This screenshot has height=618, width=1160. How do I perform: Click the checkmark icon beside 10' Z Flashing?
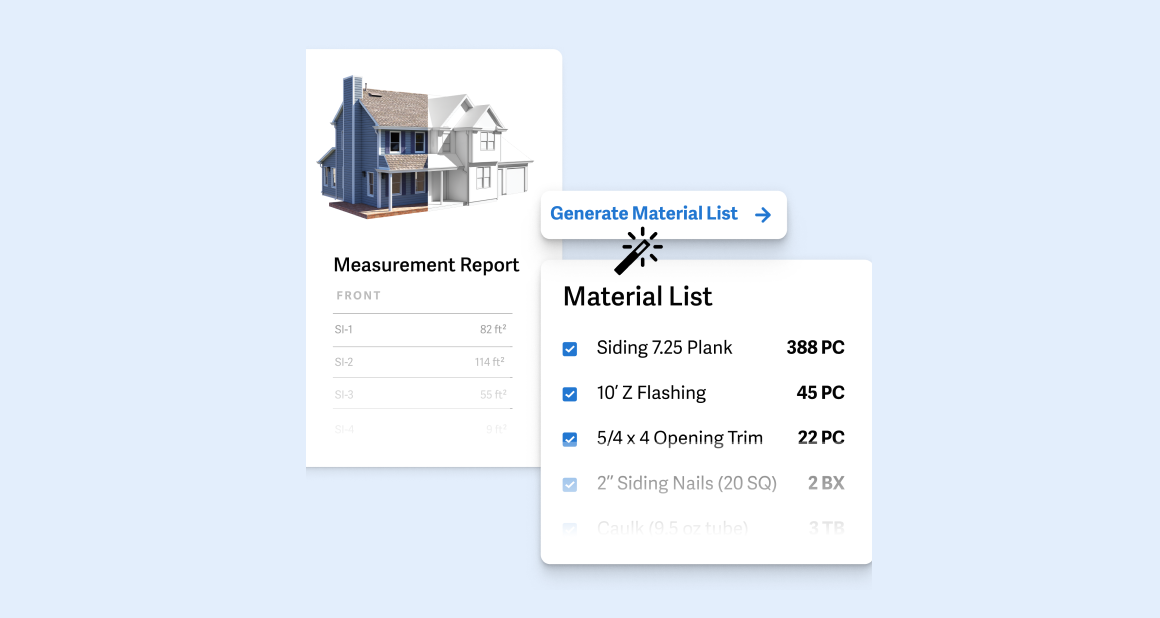click(x=570, y=393)
